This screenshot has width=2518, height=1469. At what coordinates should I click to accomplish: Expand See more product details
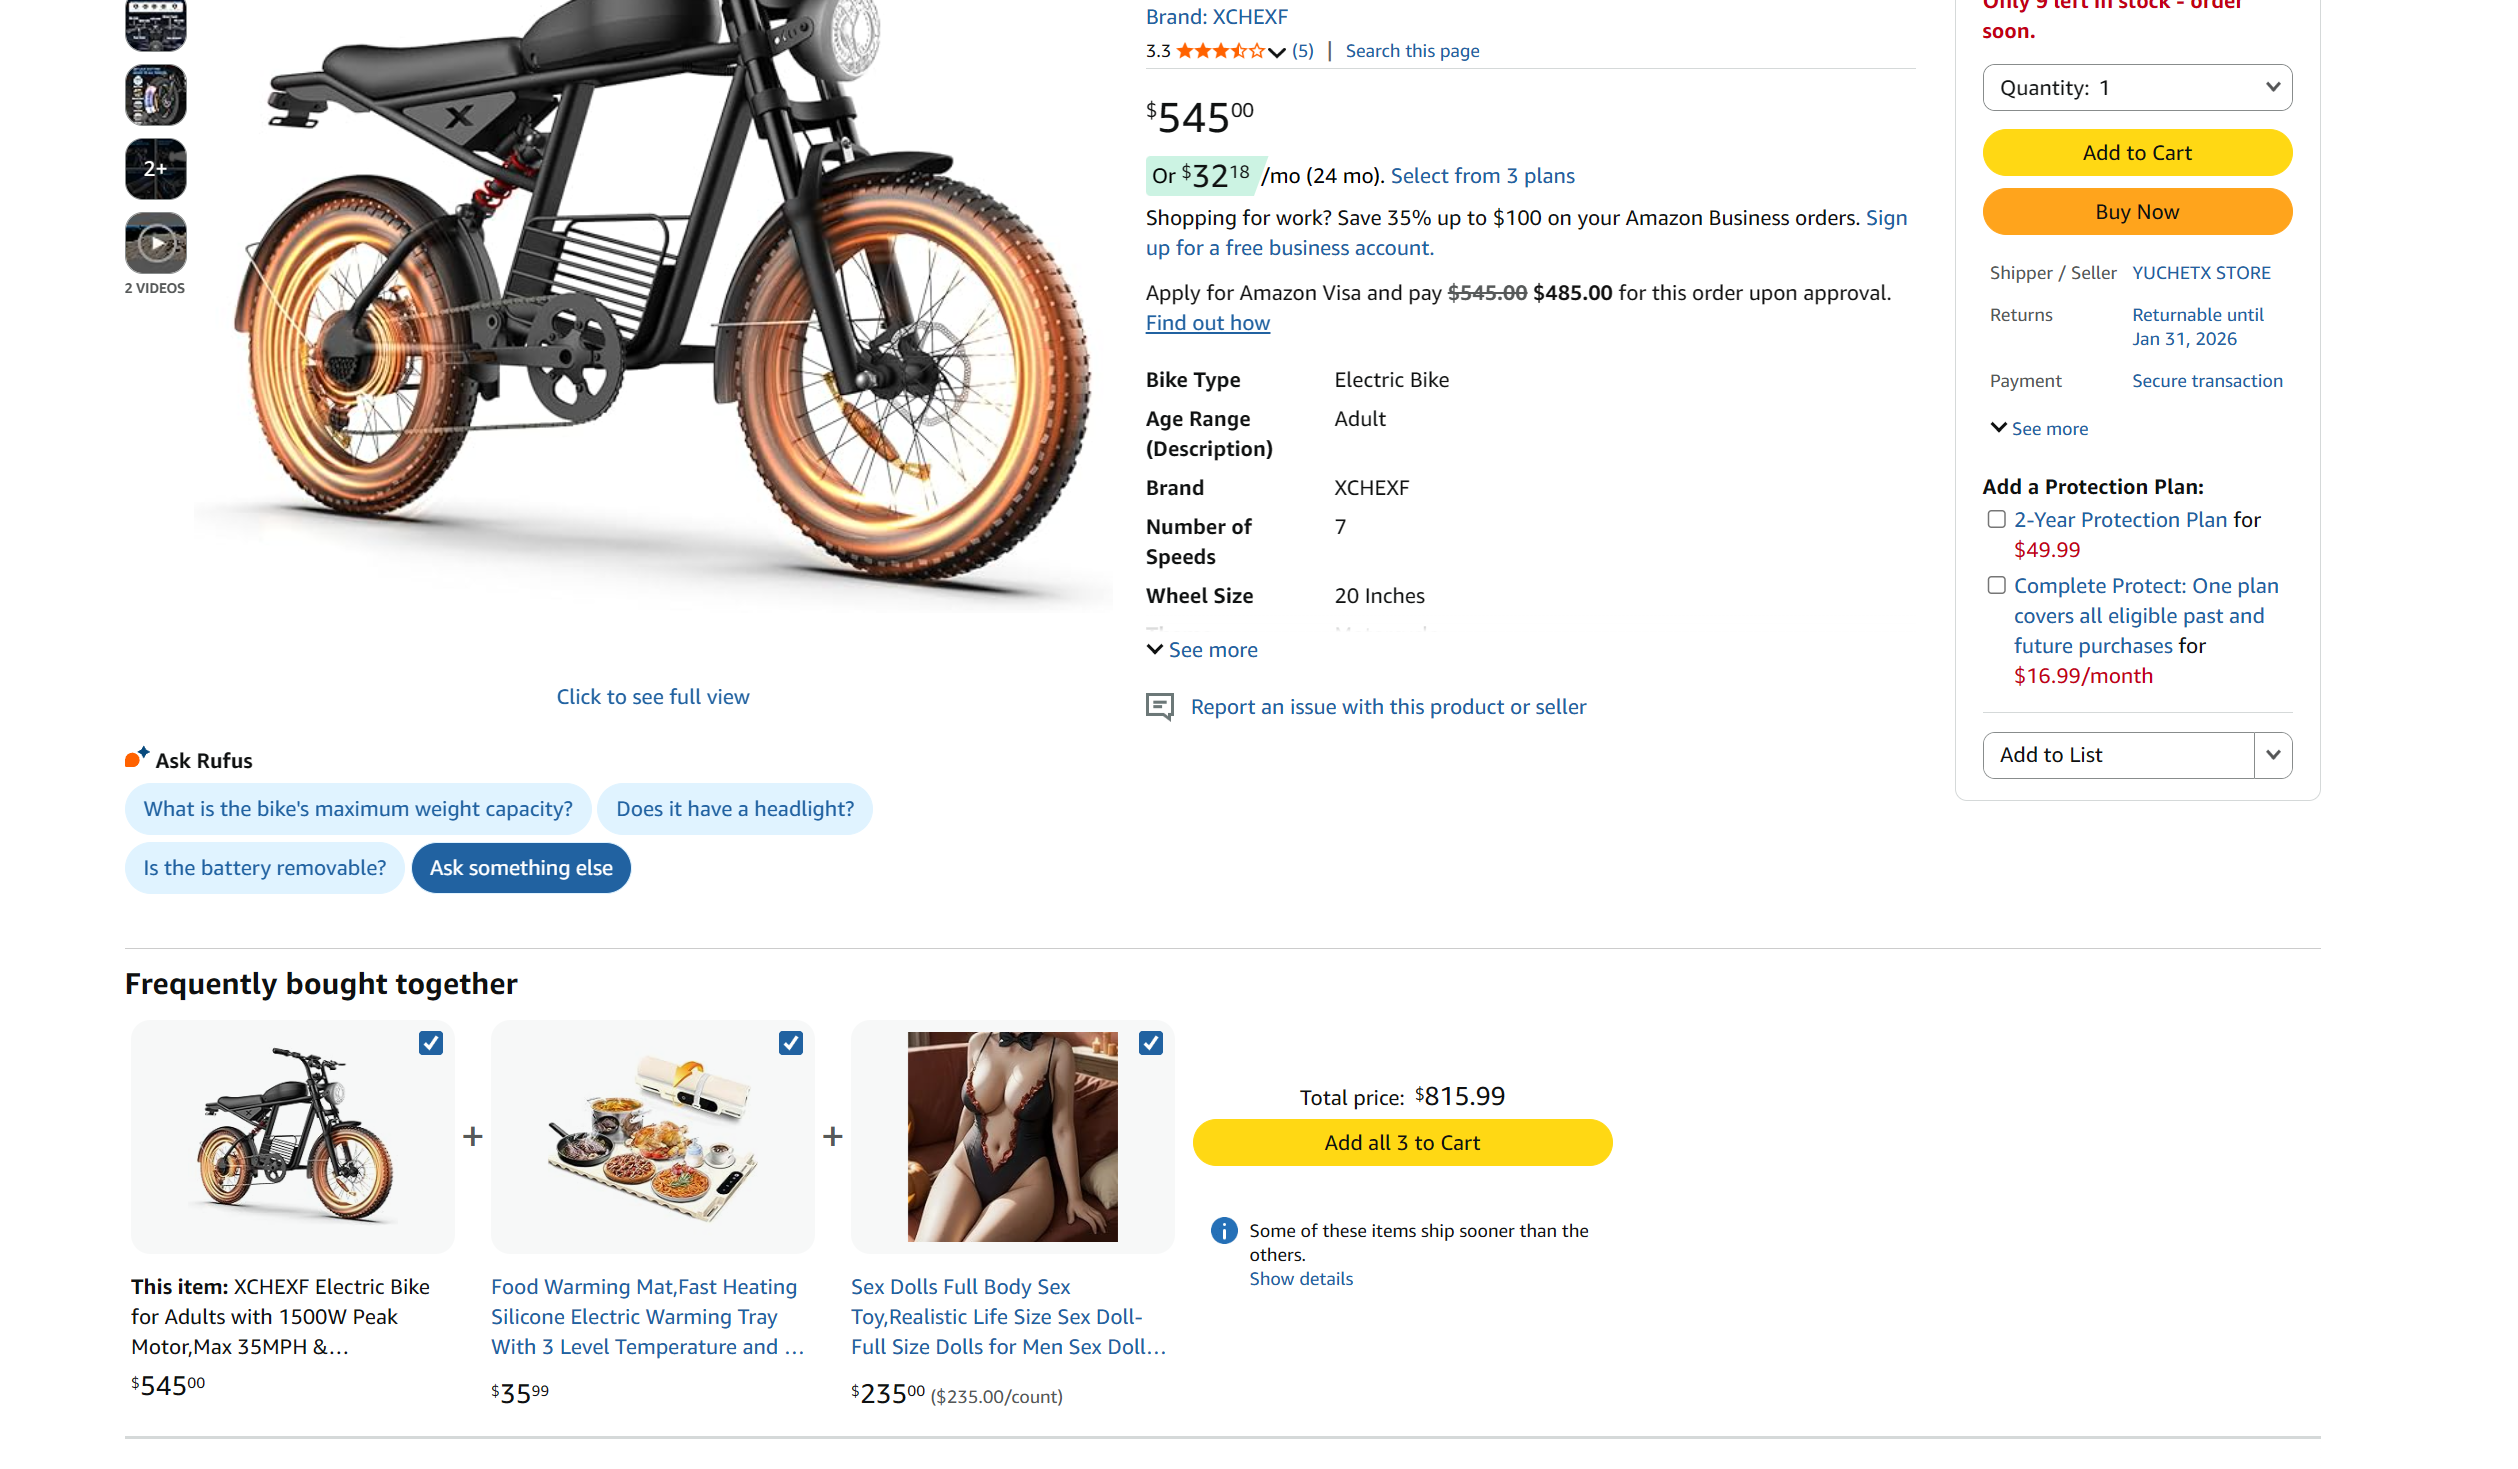(1202, 650)
